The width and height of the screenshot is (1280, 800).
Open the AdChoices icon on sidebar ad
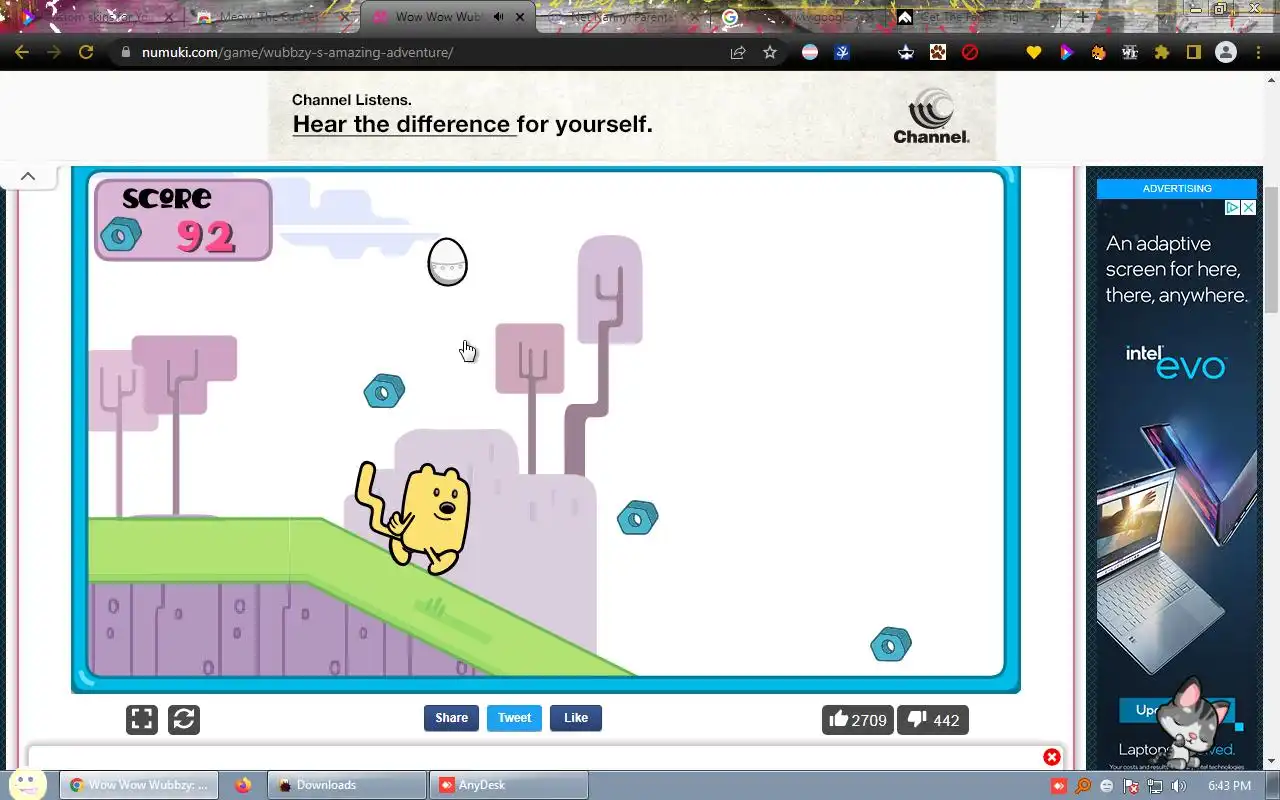click(1233, 208)
